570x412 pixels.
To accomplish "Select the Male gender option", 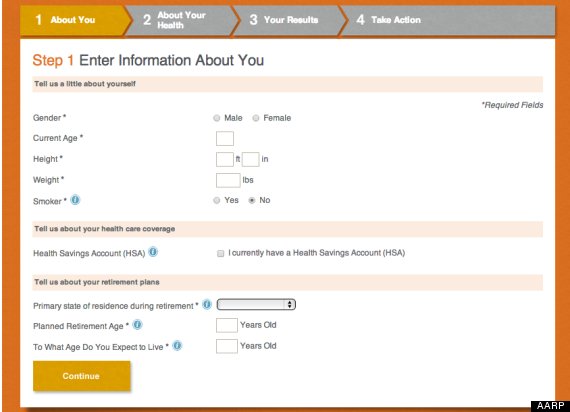I will [217, 118].
